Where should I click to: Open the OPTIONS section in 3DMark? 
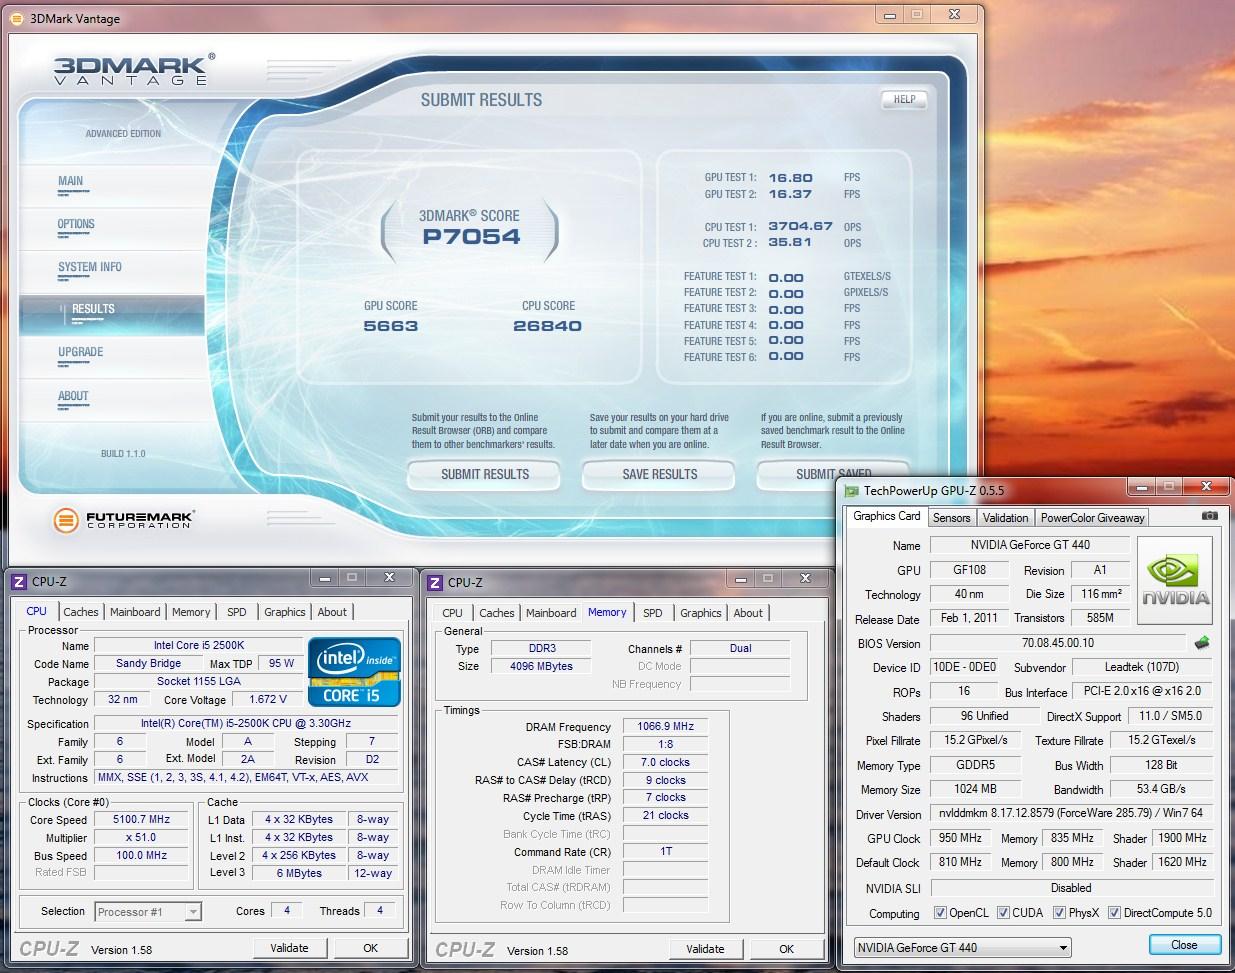pyautogui.click(x=76, y=224)
